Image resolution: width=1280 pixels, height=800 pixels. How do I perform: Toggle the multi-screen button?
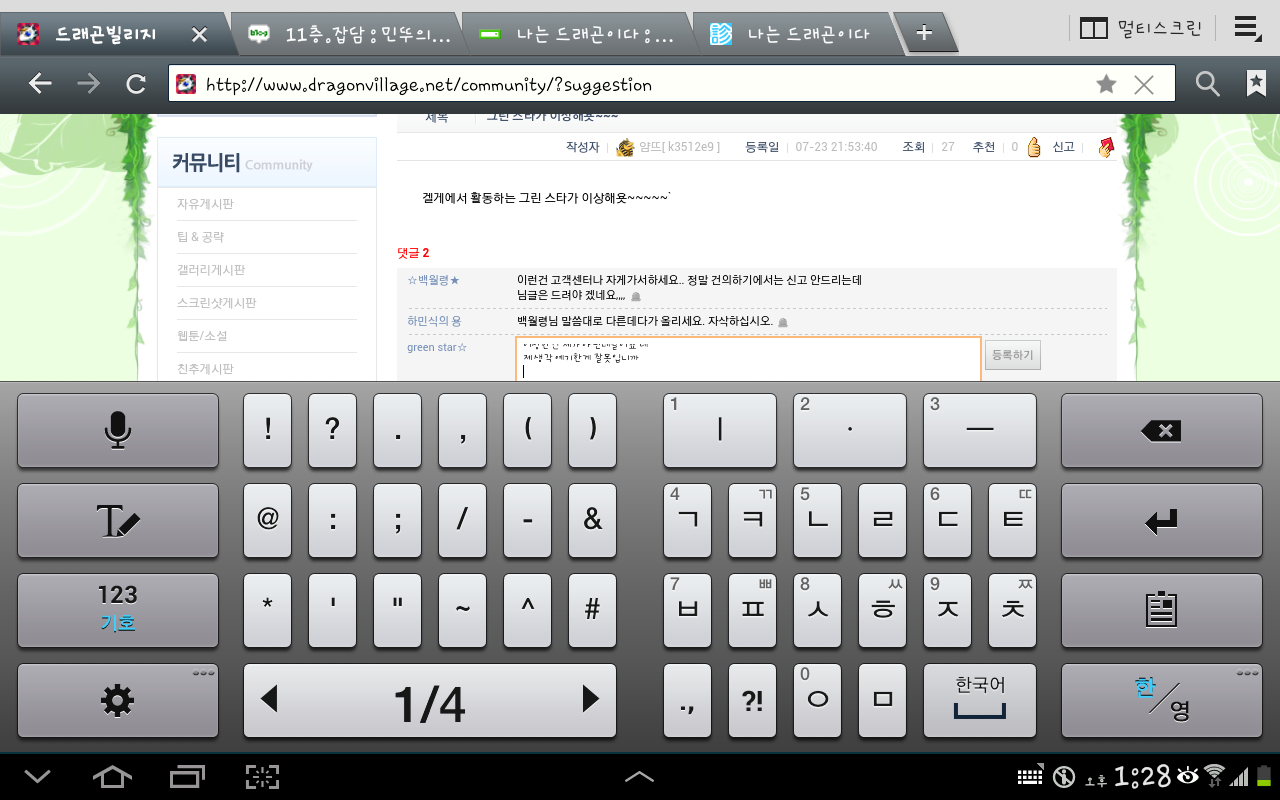[1142, 29]
